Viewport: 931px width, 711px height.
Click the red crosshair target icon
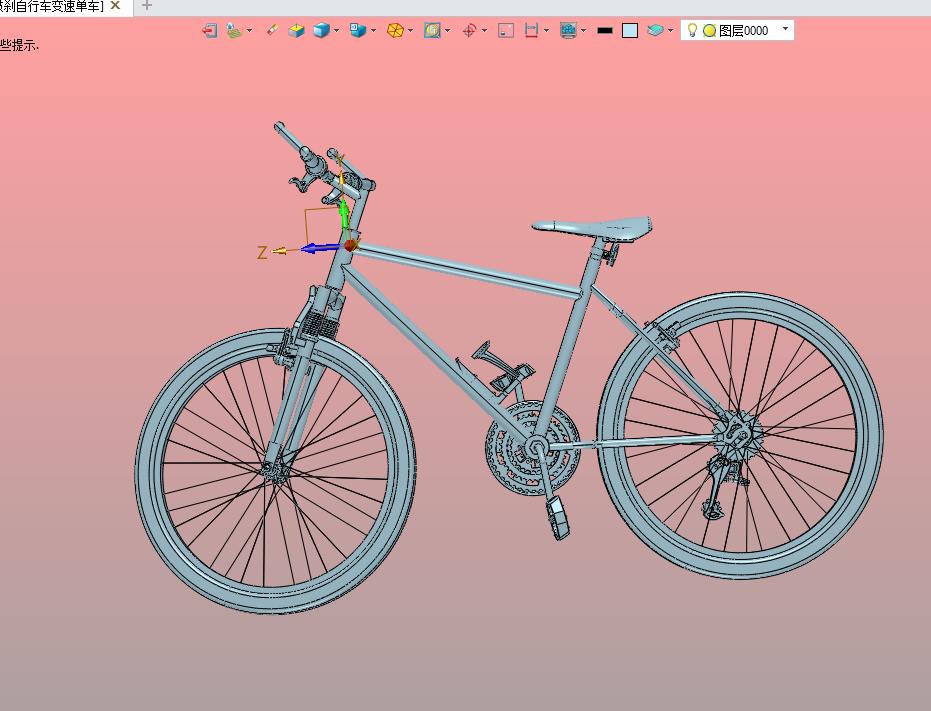pos(469,30)
